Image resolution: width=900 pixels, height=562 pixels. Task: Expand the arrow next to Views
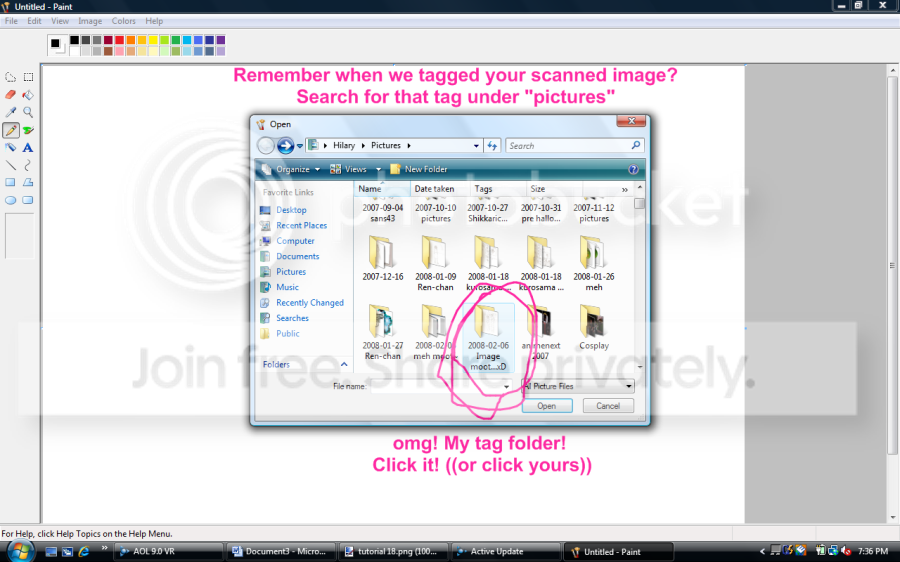tap(378, 169)
